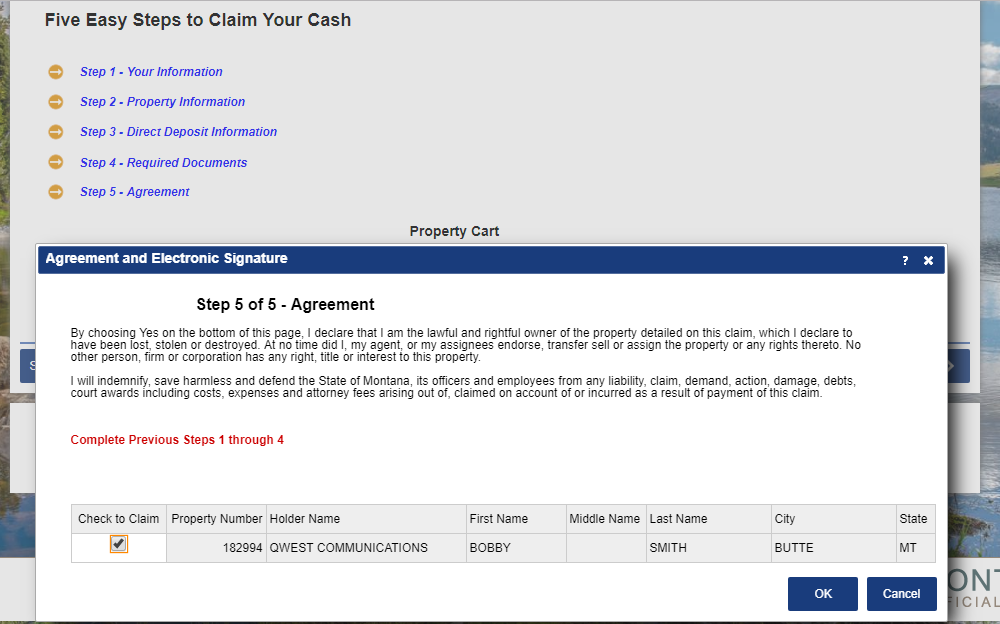This screenshot has width=1000, height=624.
Task: Click the partially hidden button on left edge
Action: (27, 365)
